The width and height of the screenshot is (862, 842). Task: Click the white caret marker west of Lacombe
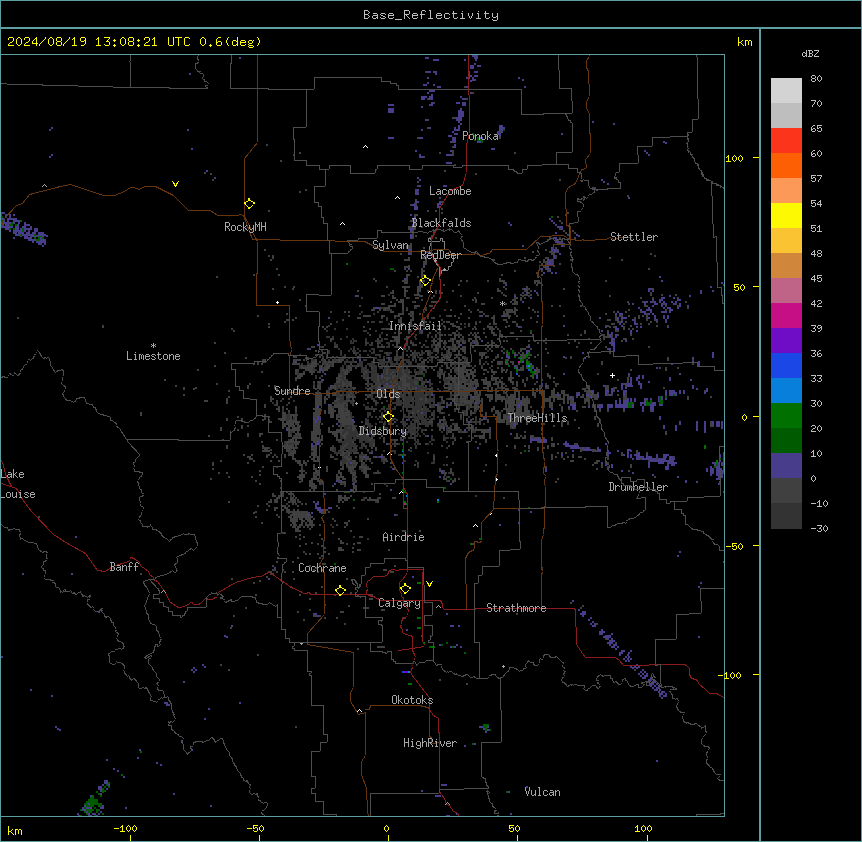tap(397, 198)
